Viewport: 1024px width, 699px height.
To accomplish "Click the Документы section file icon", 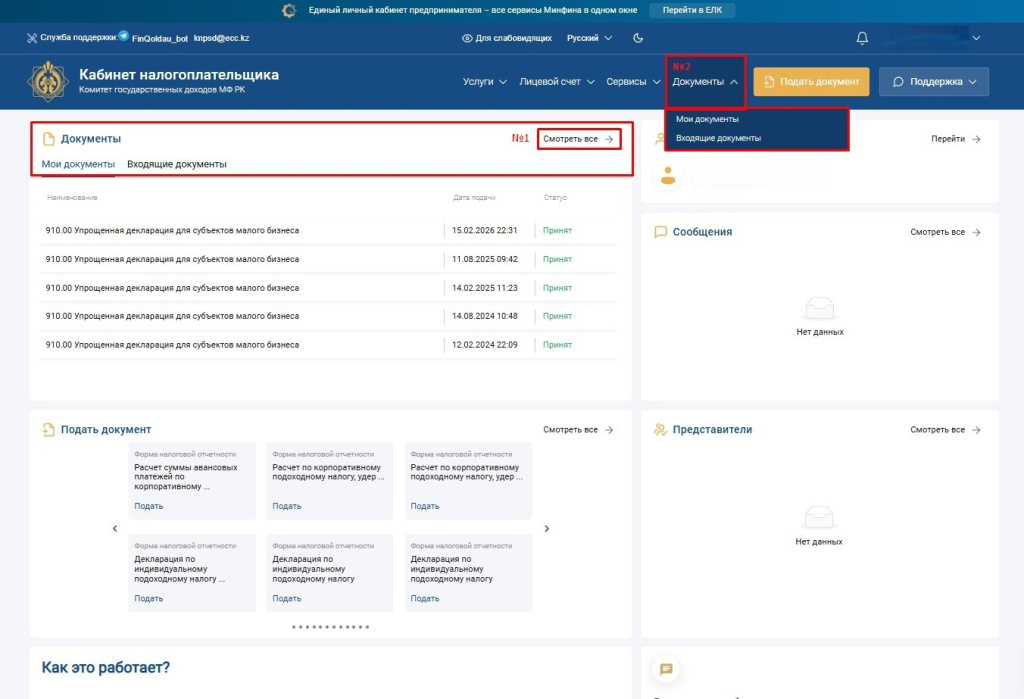I will [x=48, y=139].
